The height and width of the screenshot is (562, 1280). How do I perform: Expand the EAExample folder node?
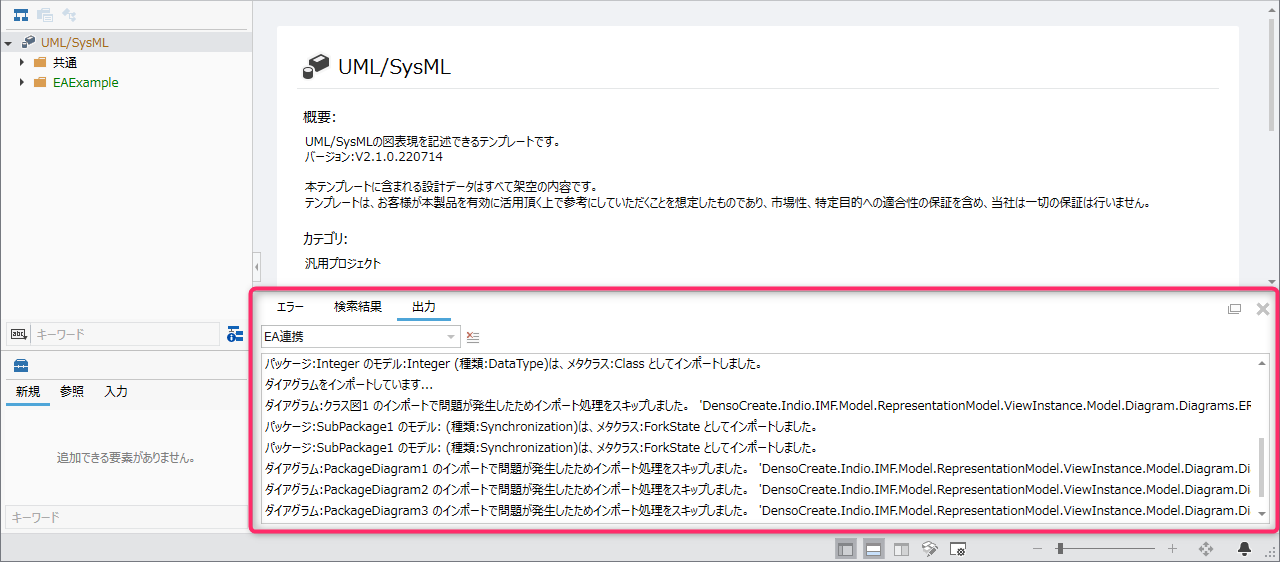22,83
